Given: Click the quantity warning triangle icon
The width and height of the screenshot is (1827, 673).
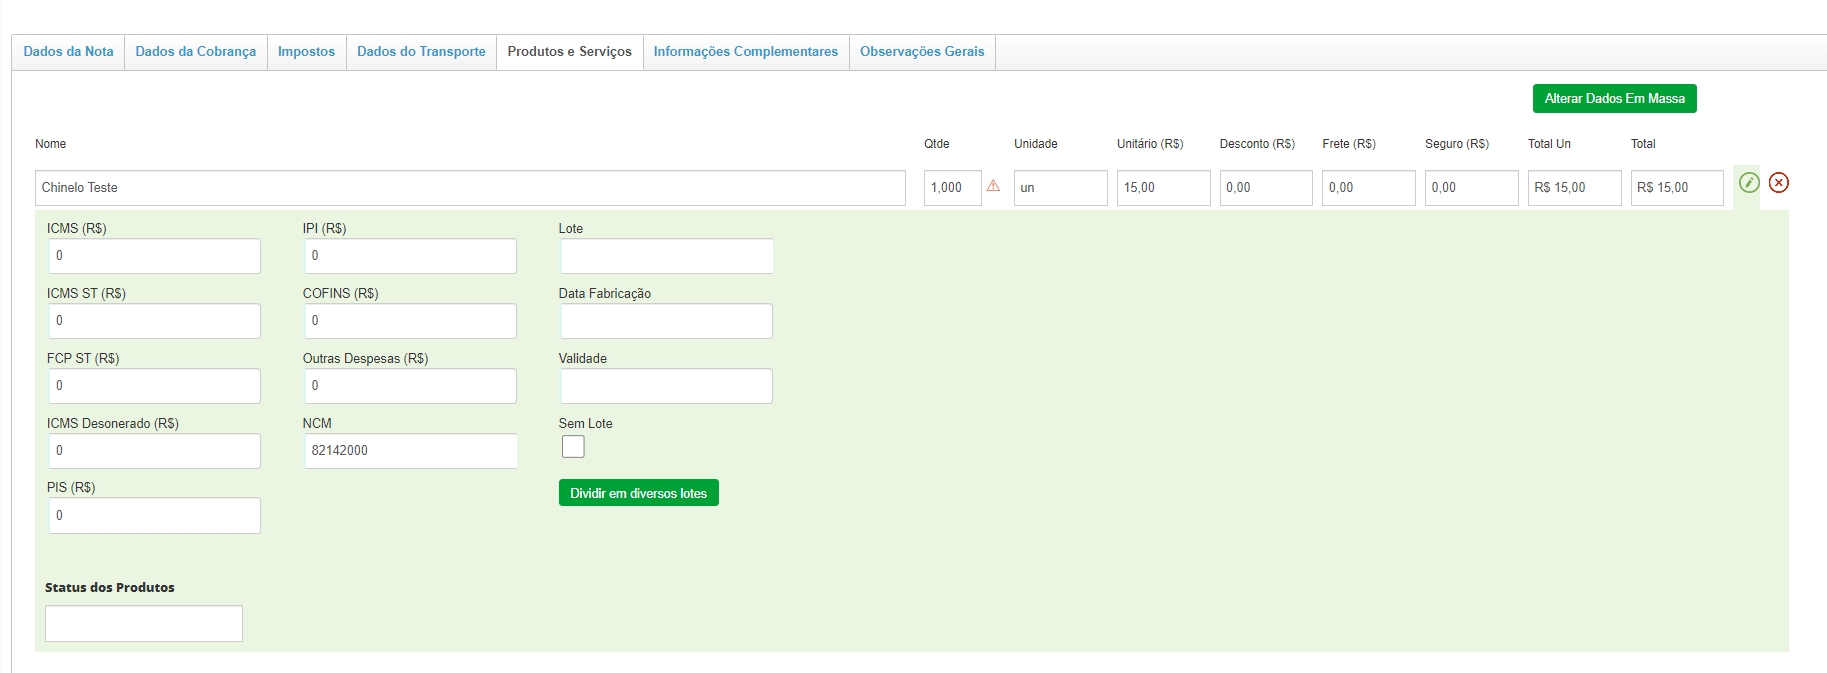Looking at the screenshot, I should pyautogui.click(x=993, y=186).
